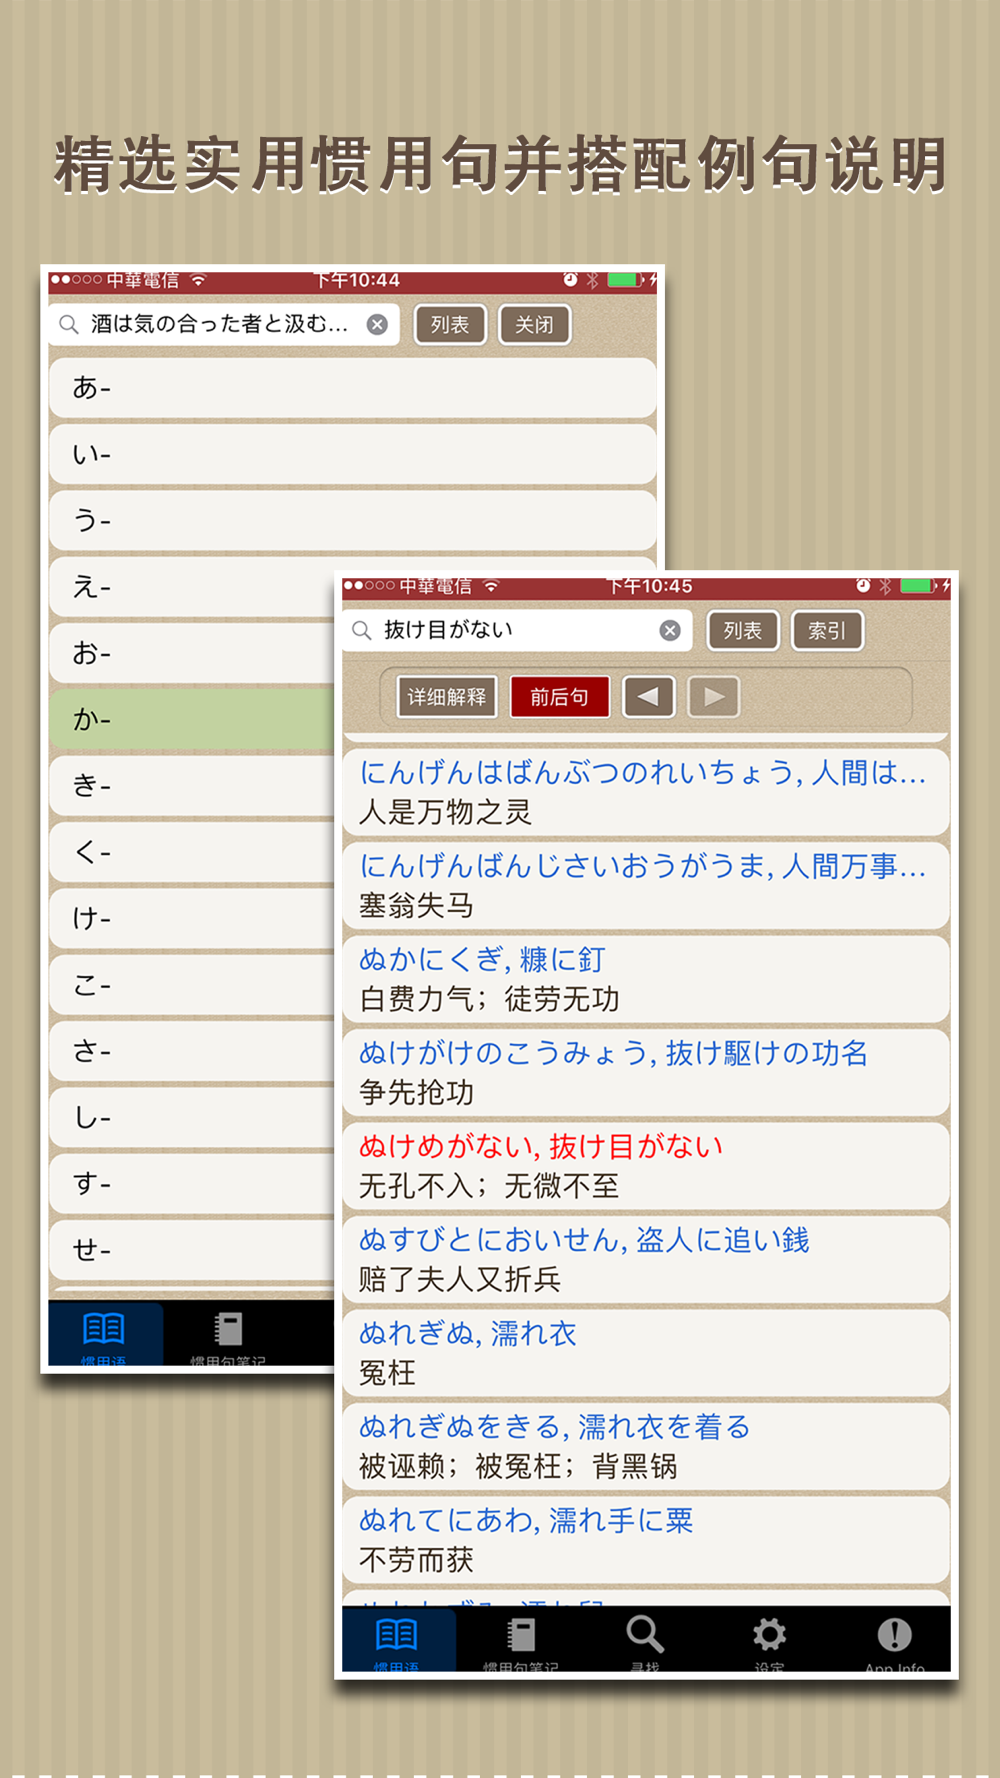Select the え- index row
The width and height of the screenshot is (1000, 1778).
tap(192, 587)
